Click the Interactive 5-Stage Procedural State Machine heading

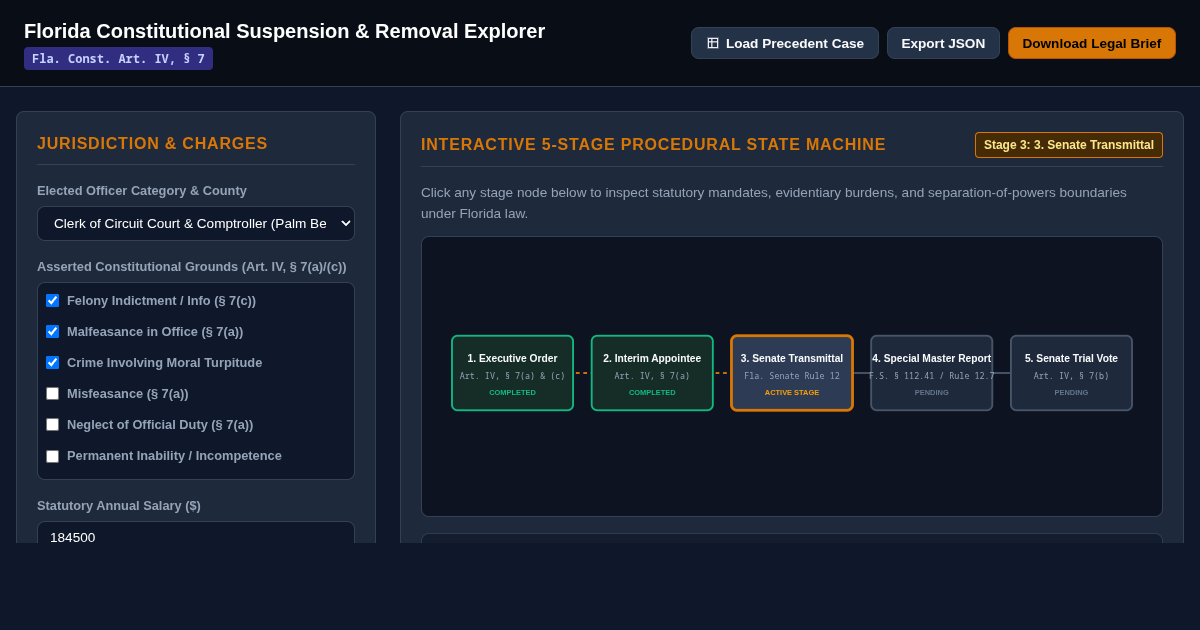653,145
